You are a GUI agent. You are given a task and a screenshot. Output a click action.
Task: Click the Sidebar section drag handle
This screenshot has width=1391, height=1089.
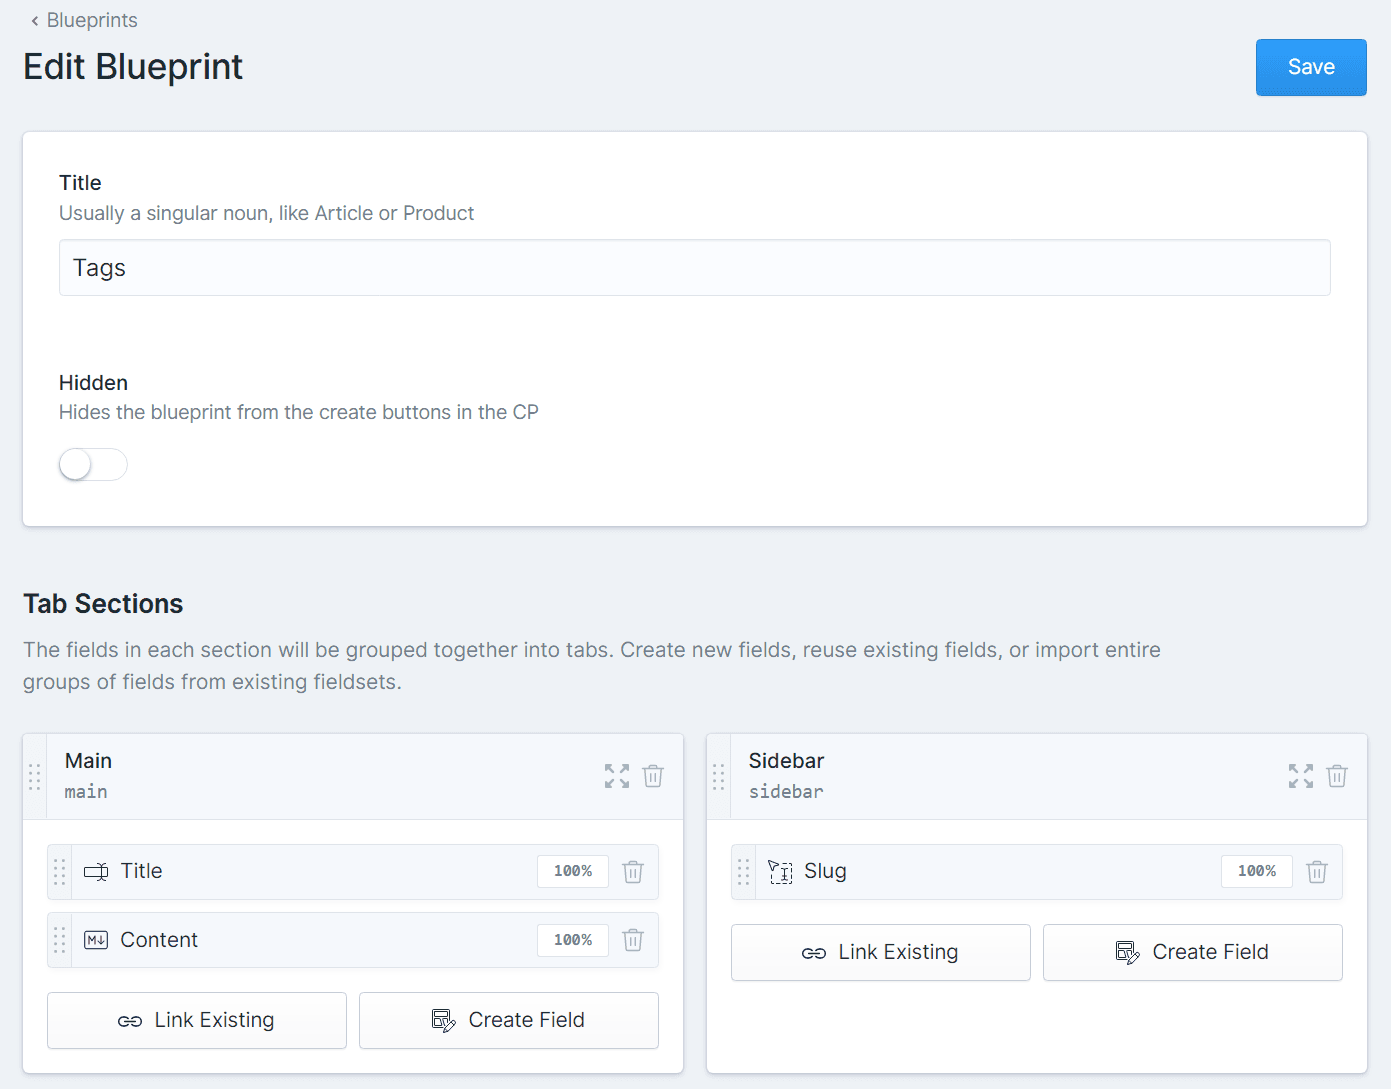click(x=719, y=777)
